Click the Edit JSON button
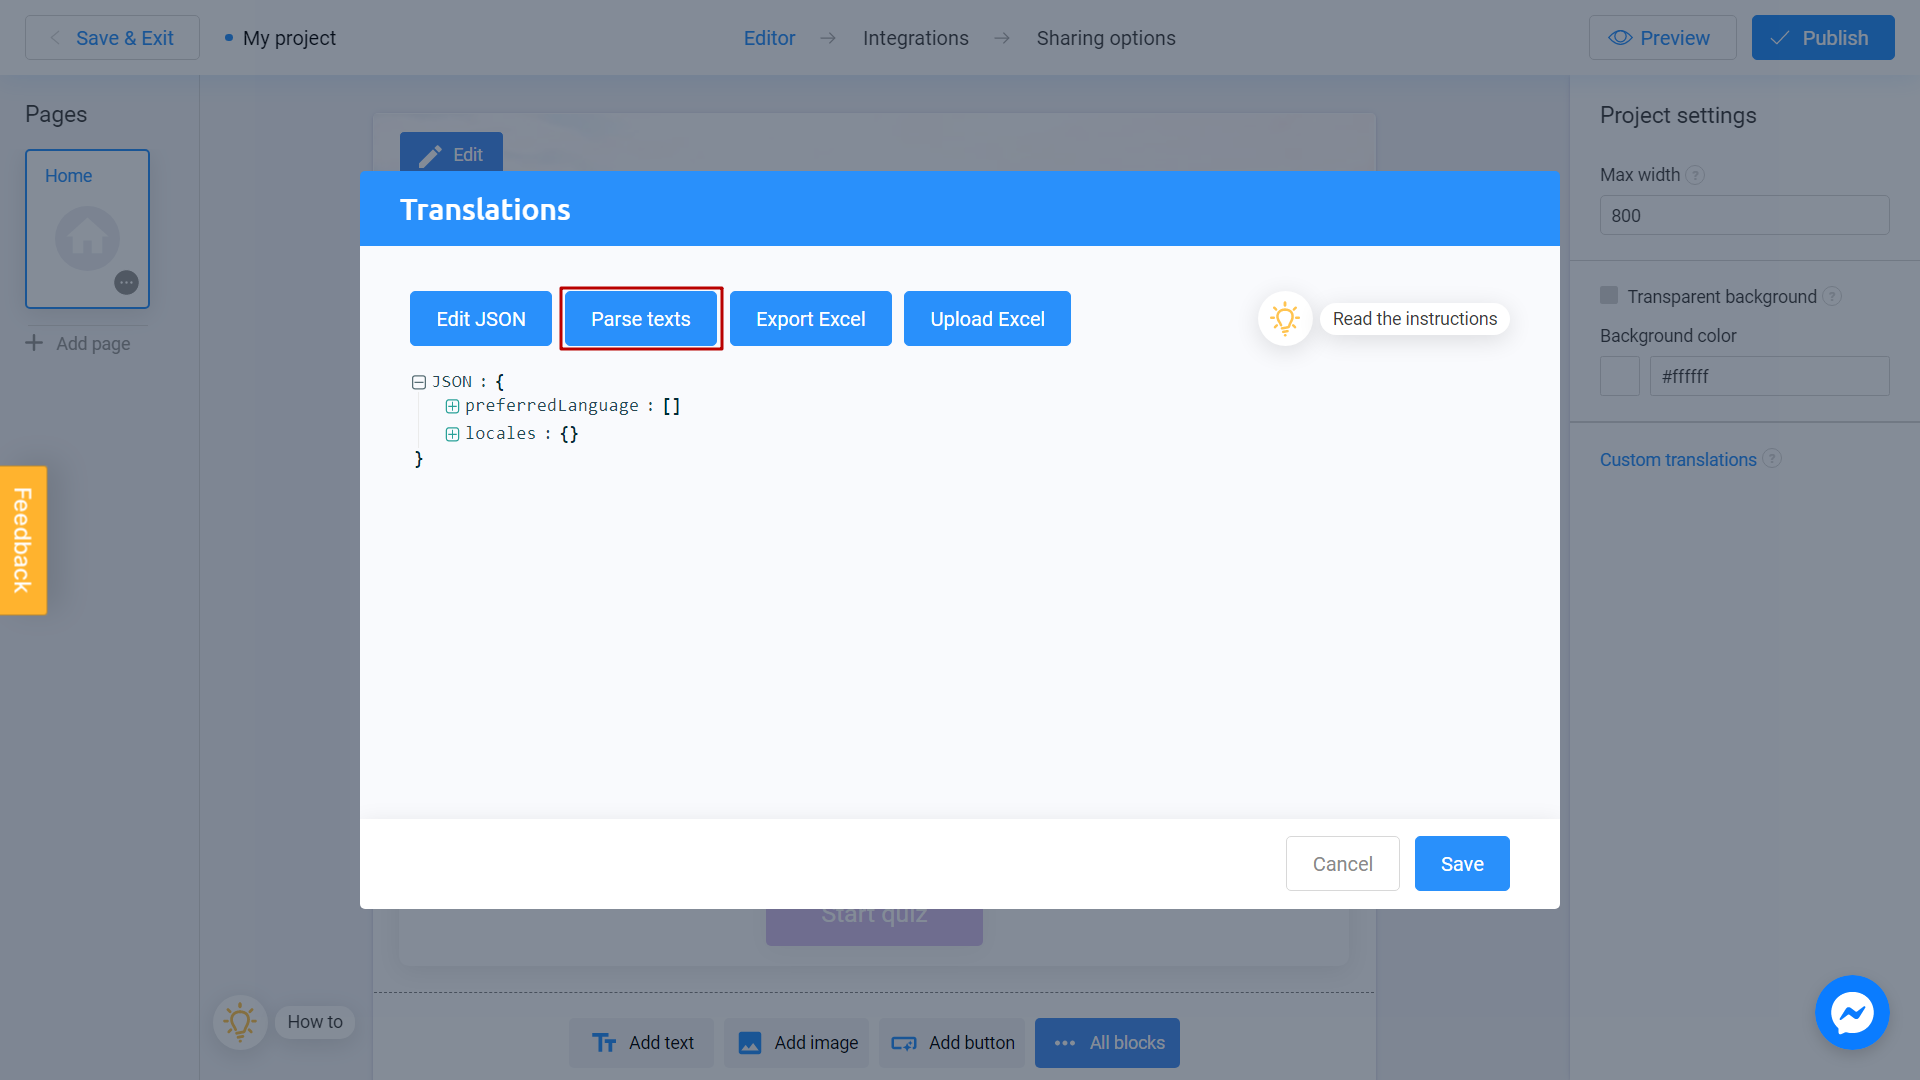Screen dimensions: 1920x1080 (x=481, y=319)
